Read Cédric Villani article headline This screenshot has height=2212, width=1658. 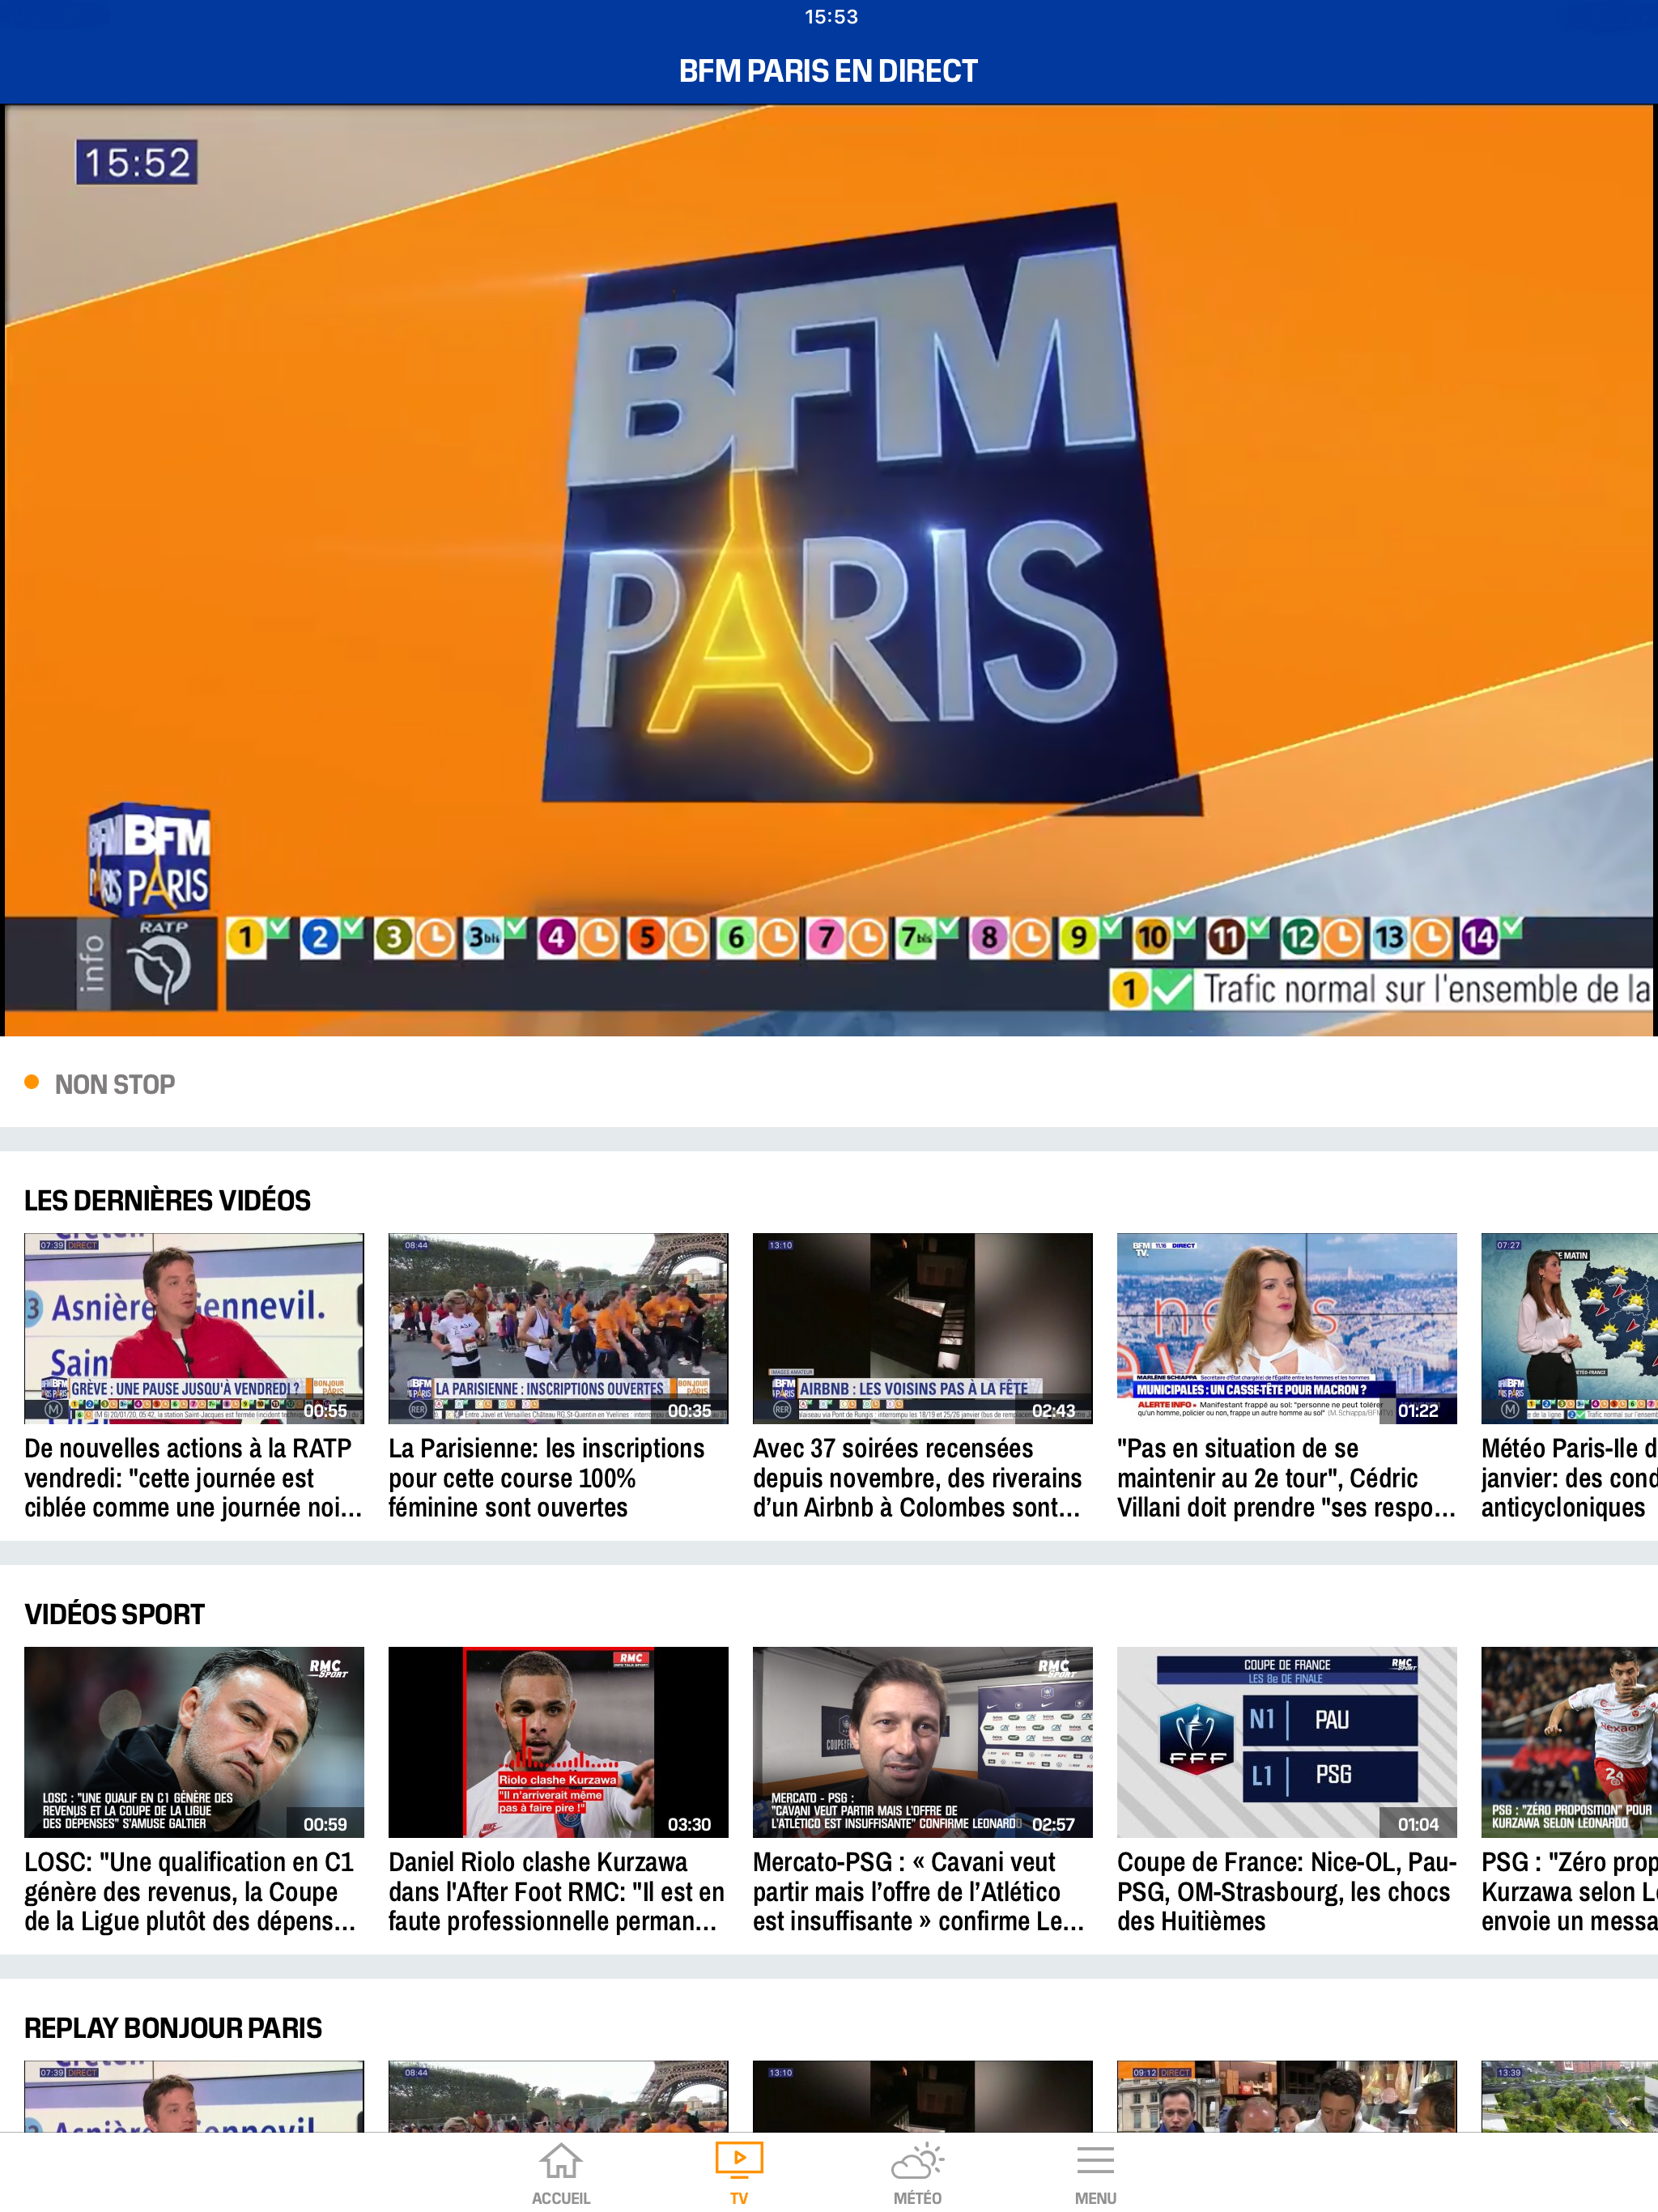click(x=1284, y=1478)
